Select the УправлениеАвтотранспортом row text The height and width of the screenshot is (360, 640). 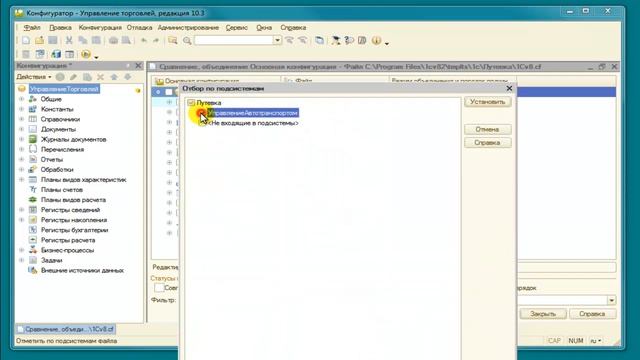[x=253, y=113]
